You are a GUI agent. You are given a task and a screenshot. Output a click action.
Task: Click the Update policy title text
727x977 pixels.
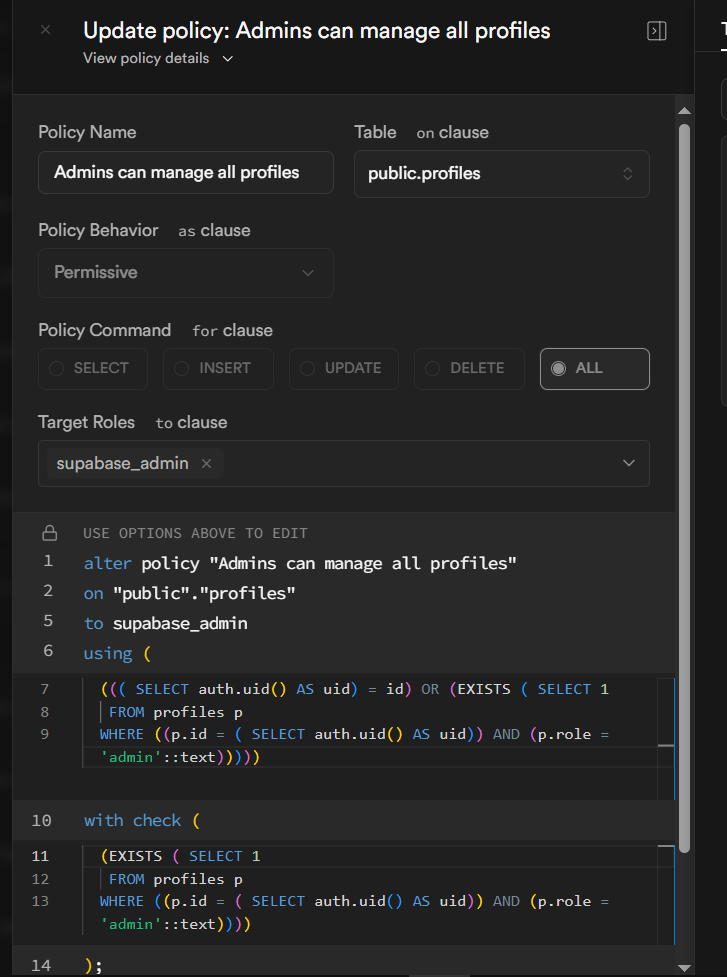point(316,31)
